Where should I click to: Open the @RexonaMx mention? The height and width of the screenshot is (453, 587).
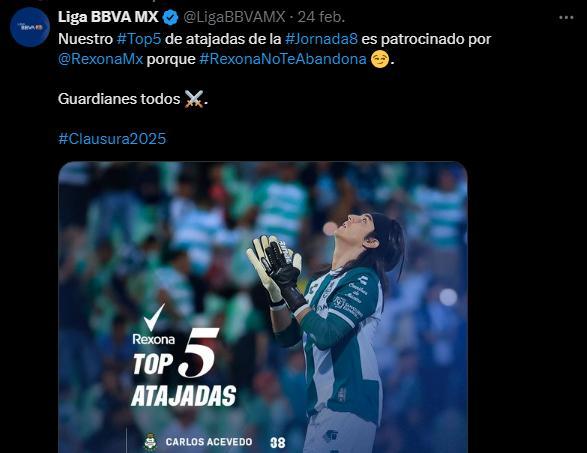101,59
